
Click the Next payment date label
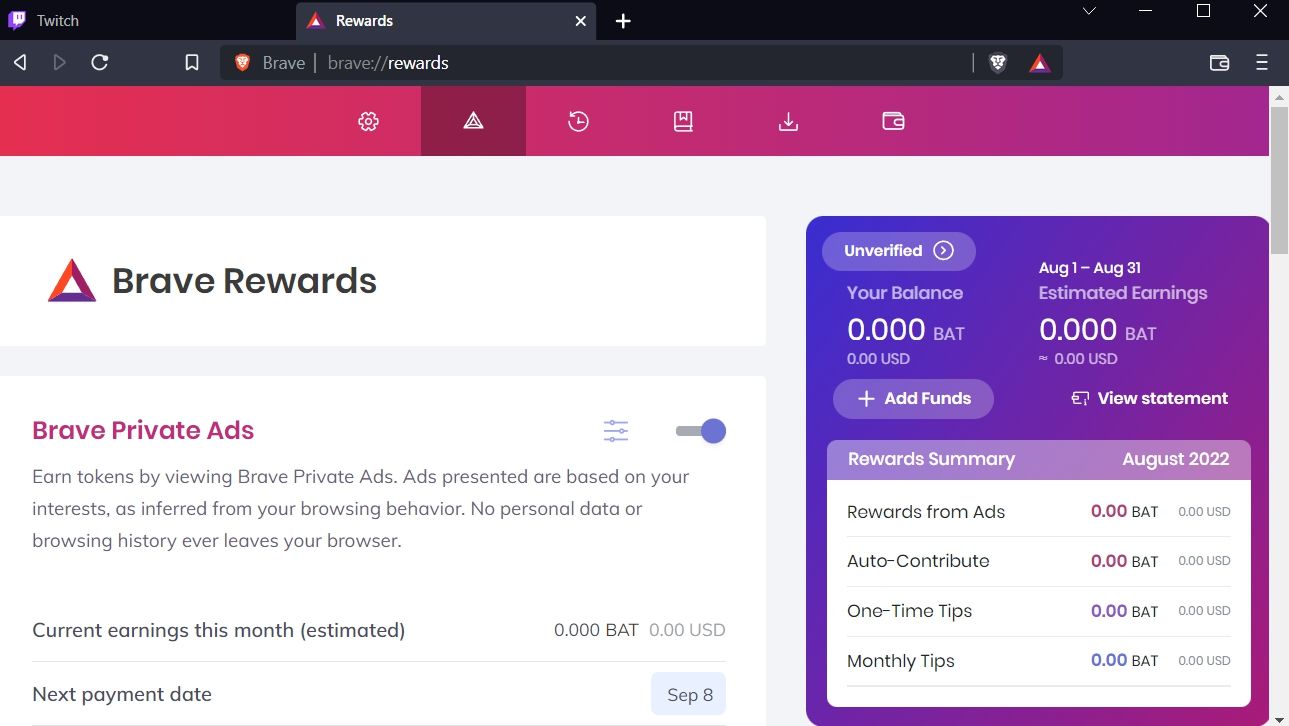tap(122, 695)
